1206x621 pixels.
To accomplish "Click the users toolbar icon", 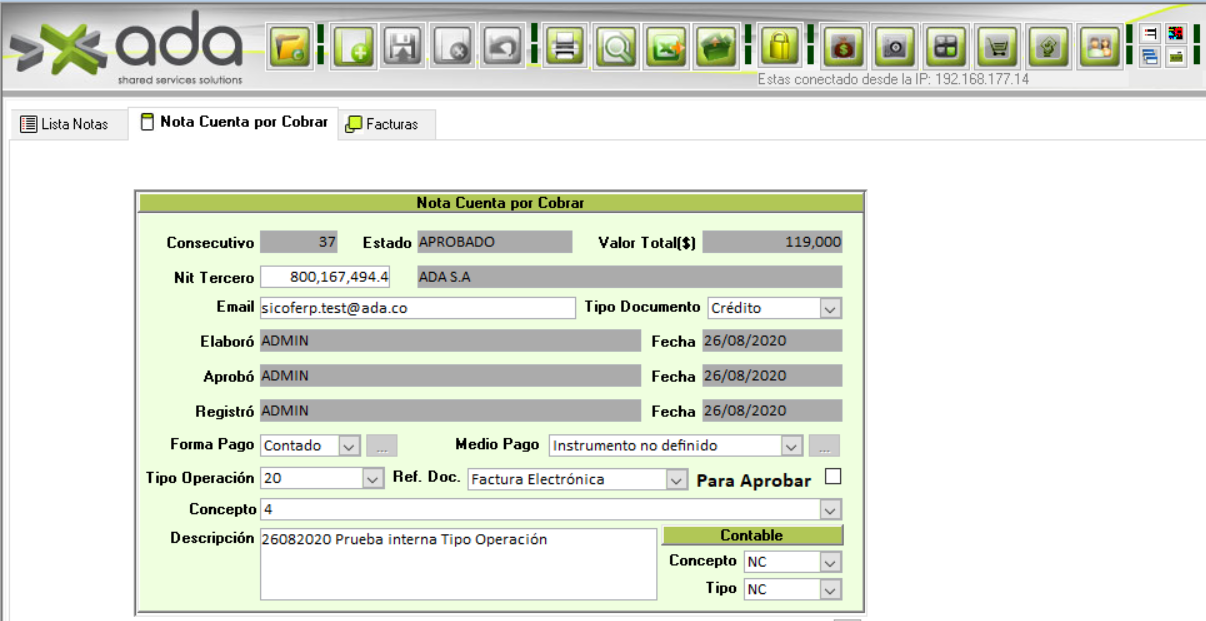I will [1100, 47].
